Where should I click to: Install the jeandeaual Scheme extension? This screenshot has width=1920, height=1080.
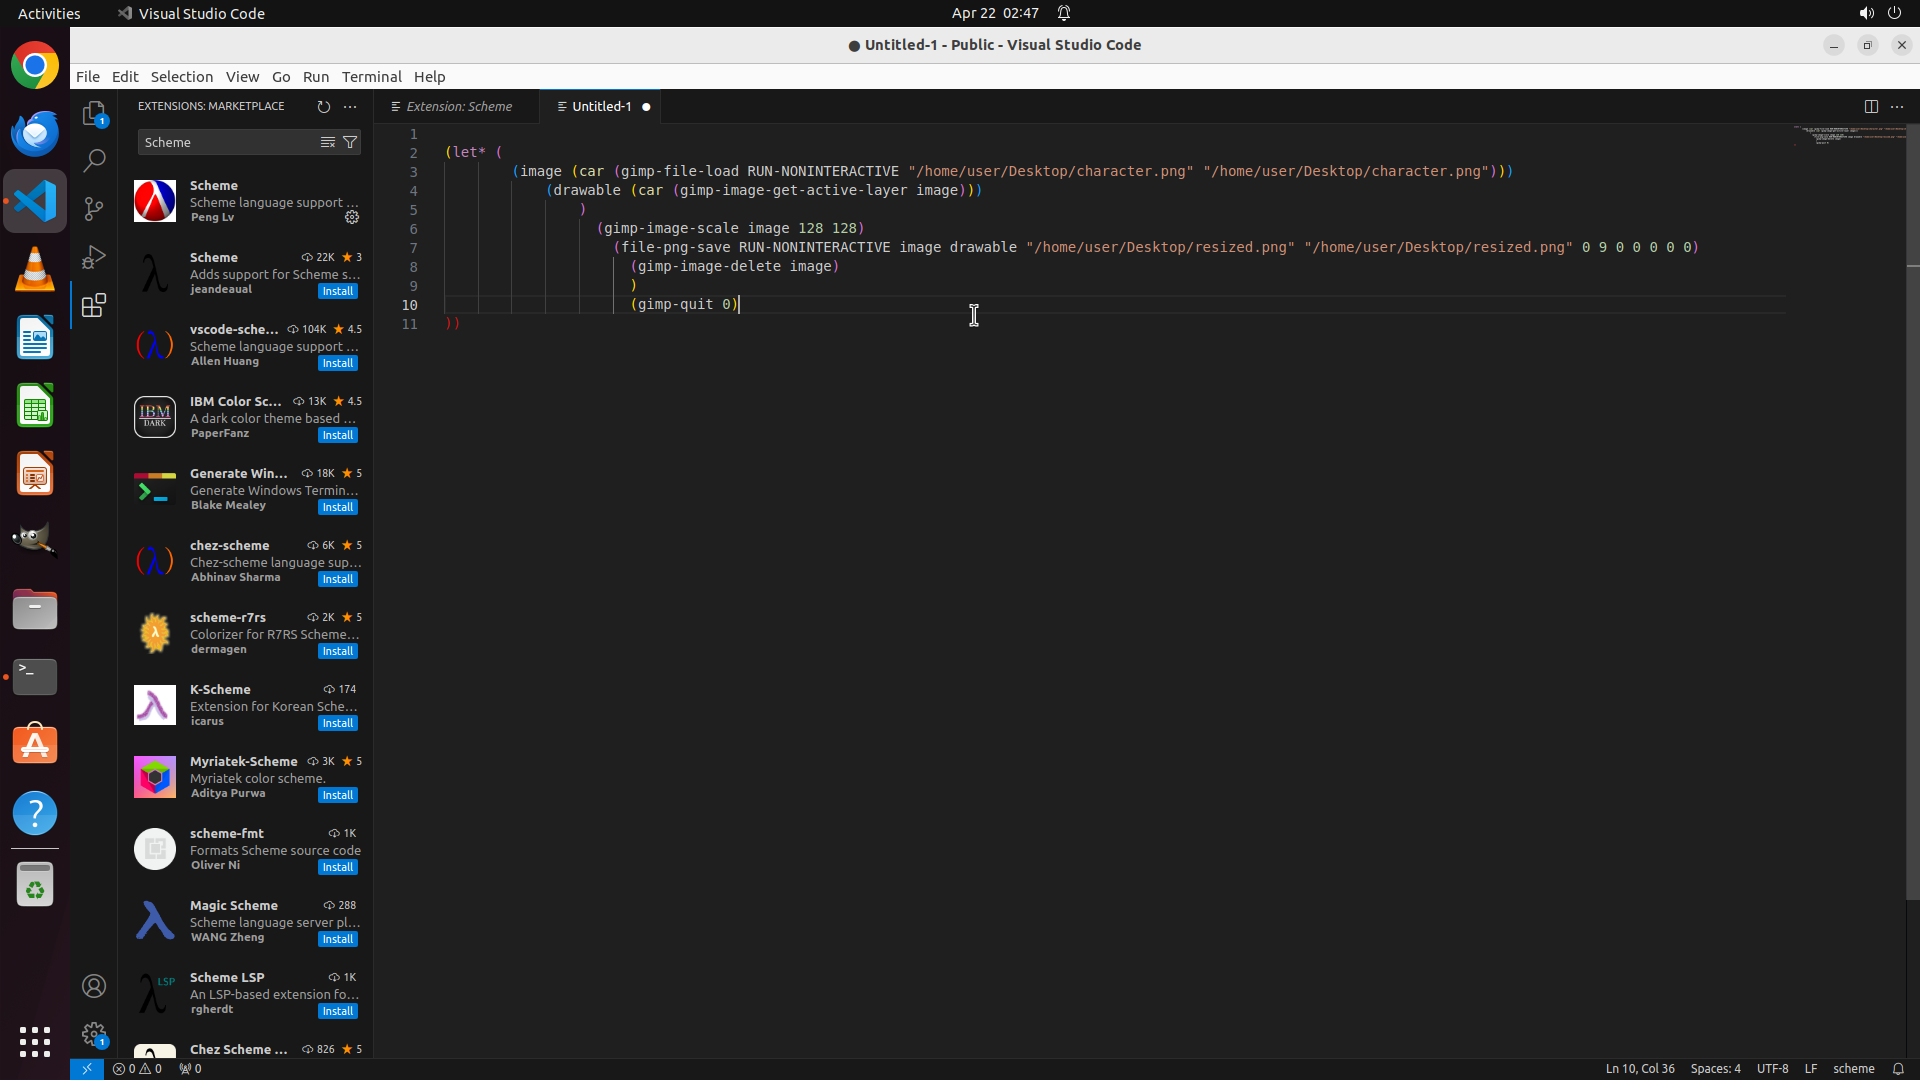337,291
